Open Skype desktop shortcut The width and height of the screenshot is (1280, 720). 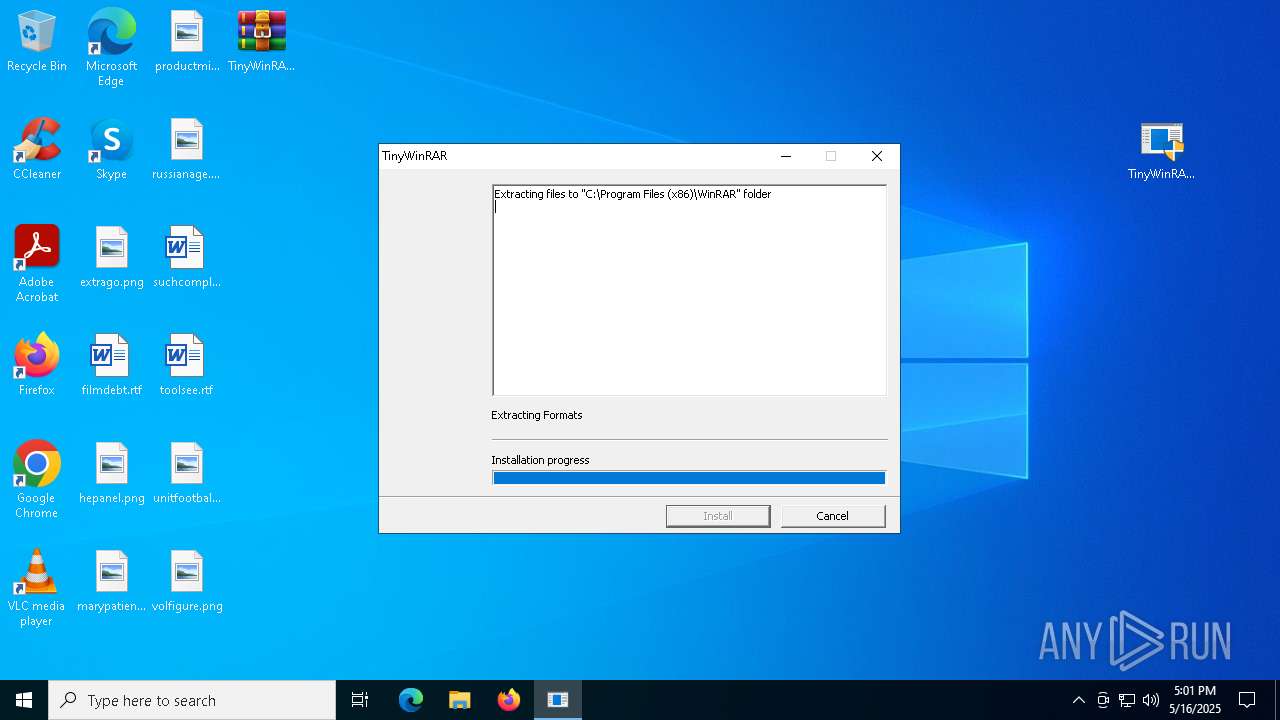(x=111, y=150)
